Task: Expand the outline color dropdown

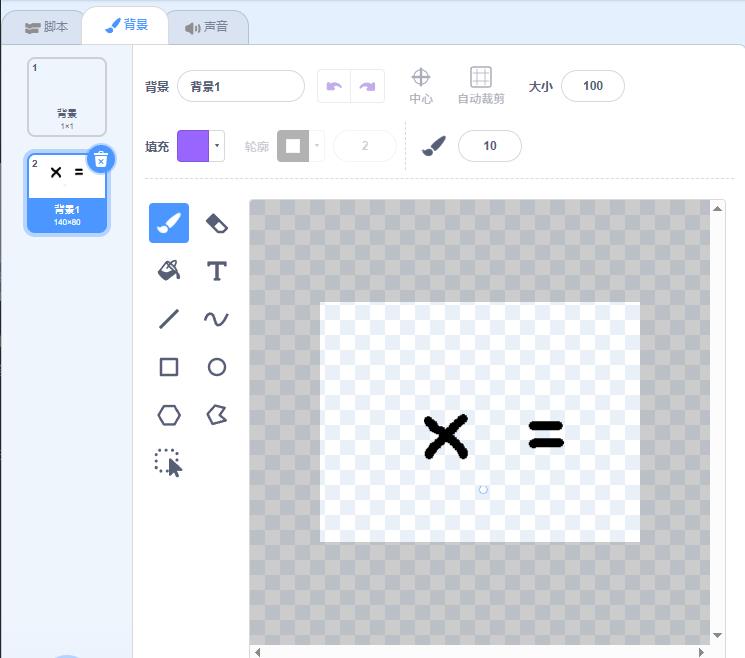Action: [316, 146]
